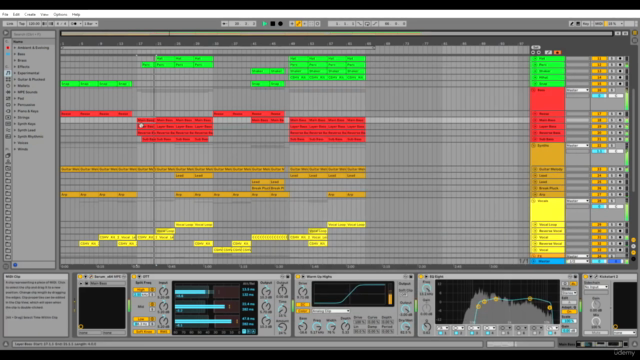Select the Sounds category icon in browser
The height and width of the screenshot is (360, 640).
point(8,73)
